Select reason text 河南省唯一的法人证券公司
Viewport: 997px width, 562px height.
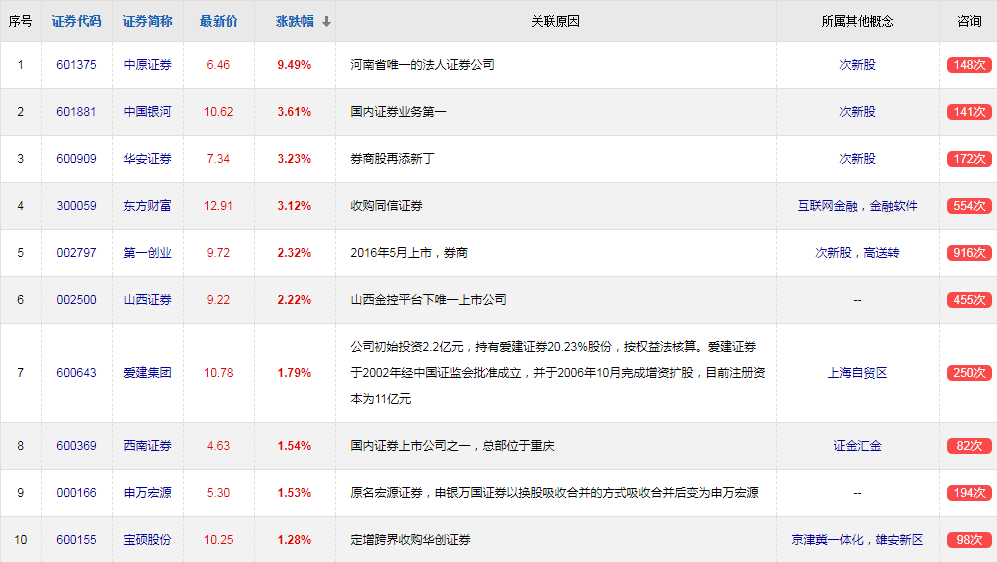coord(422,65)
